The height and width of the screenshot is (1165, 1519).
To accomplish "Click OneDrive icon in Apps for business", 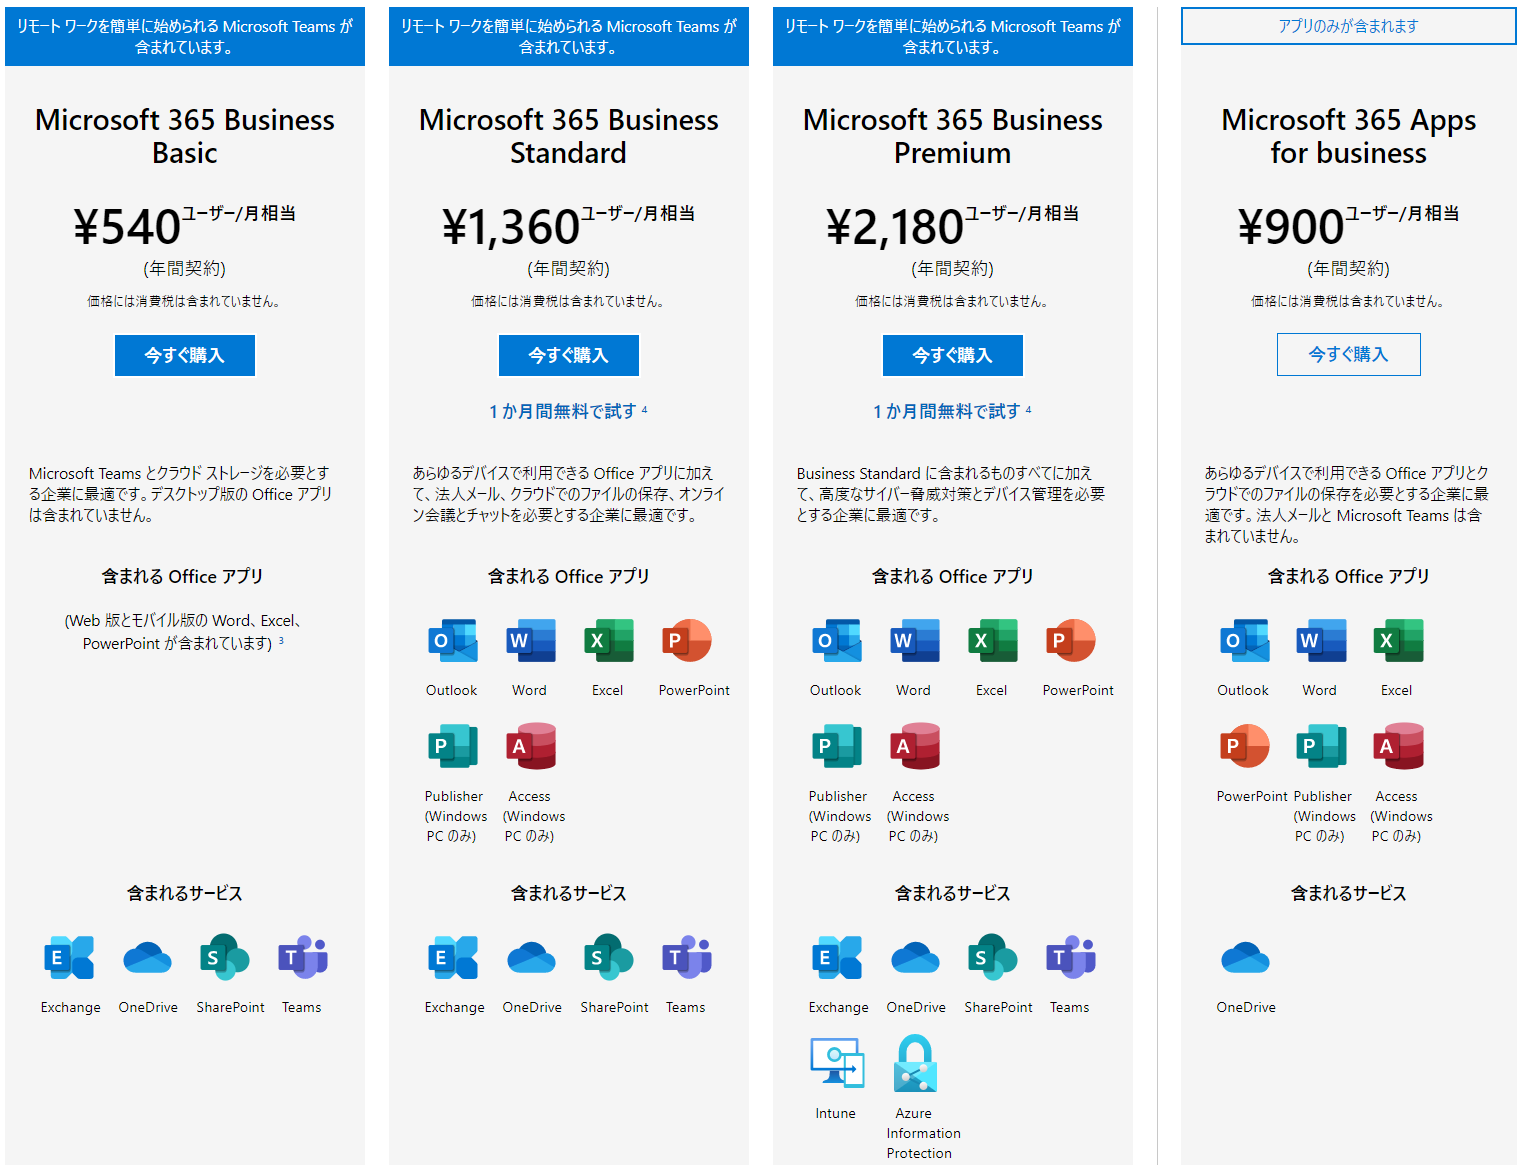I will click(1245, 958).
